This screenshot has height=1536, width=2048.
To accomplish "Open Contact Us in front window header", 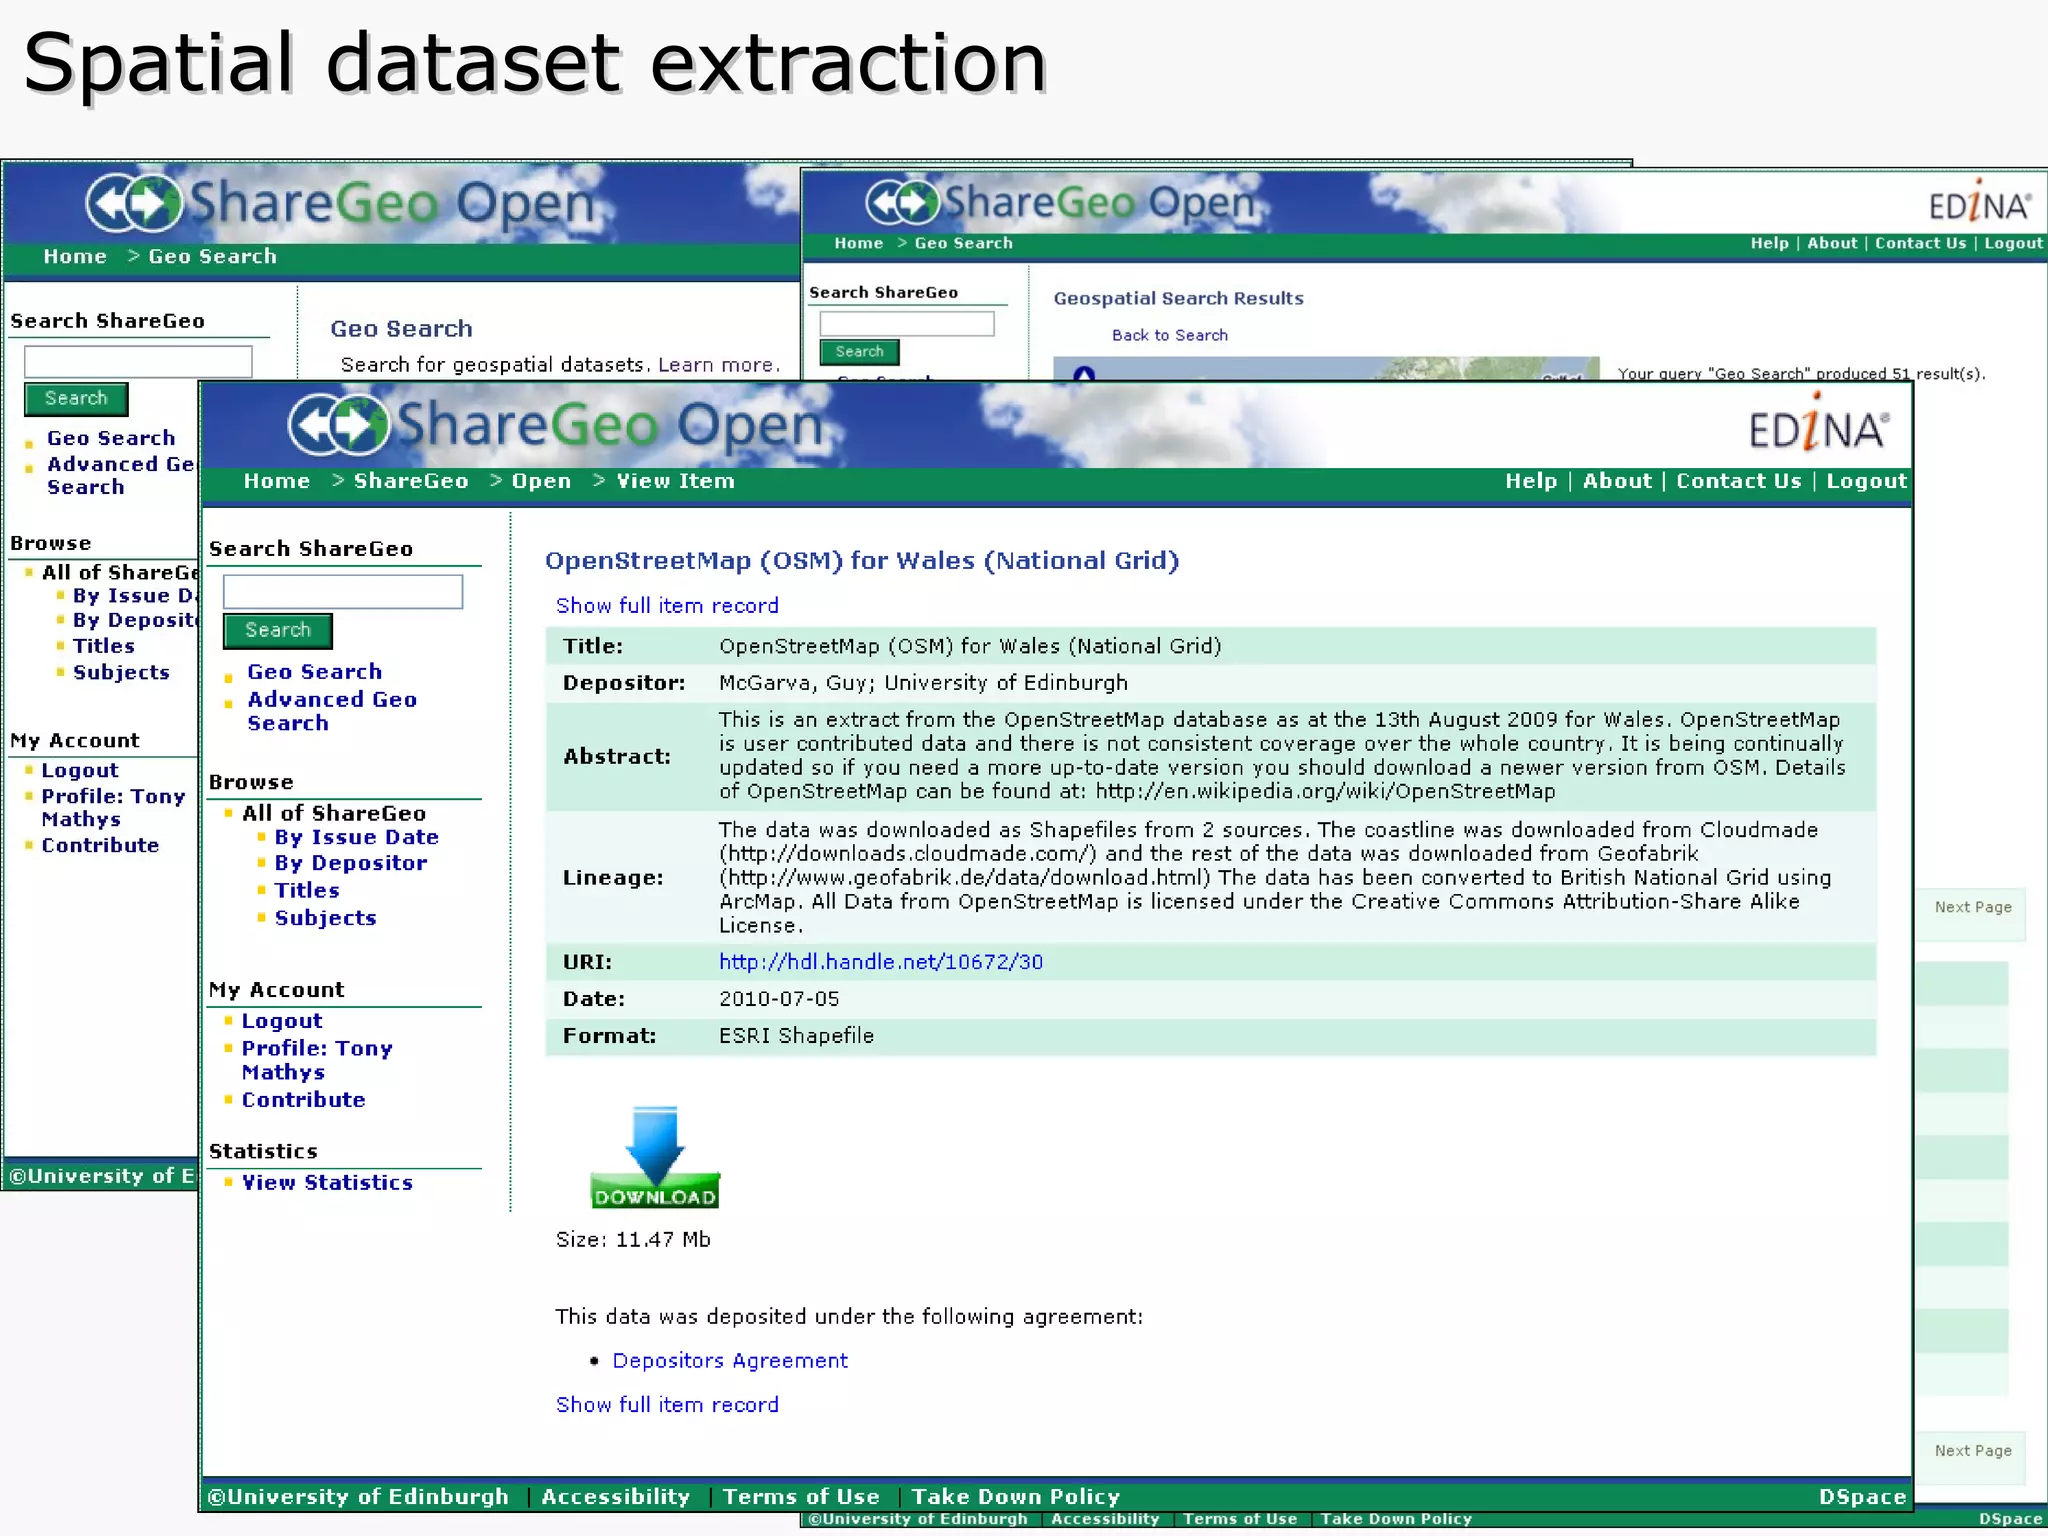I will tap(1739, 481).
